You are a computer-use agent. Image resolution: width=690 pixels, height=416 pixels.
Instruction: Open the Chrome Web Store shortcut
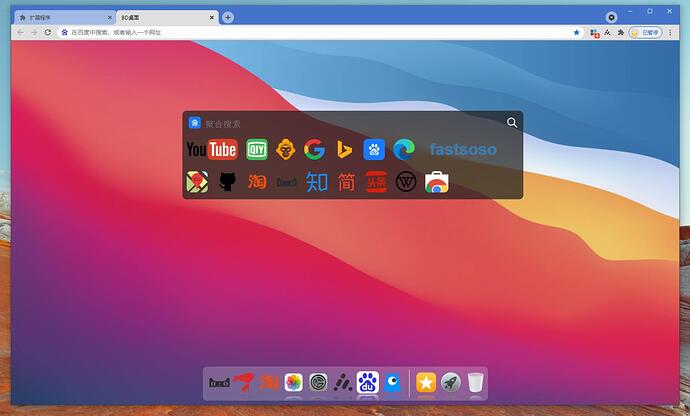coord(437,182)
